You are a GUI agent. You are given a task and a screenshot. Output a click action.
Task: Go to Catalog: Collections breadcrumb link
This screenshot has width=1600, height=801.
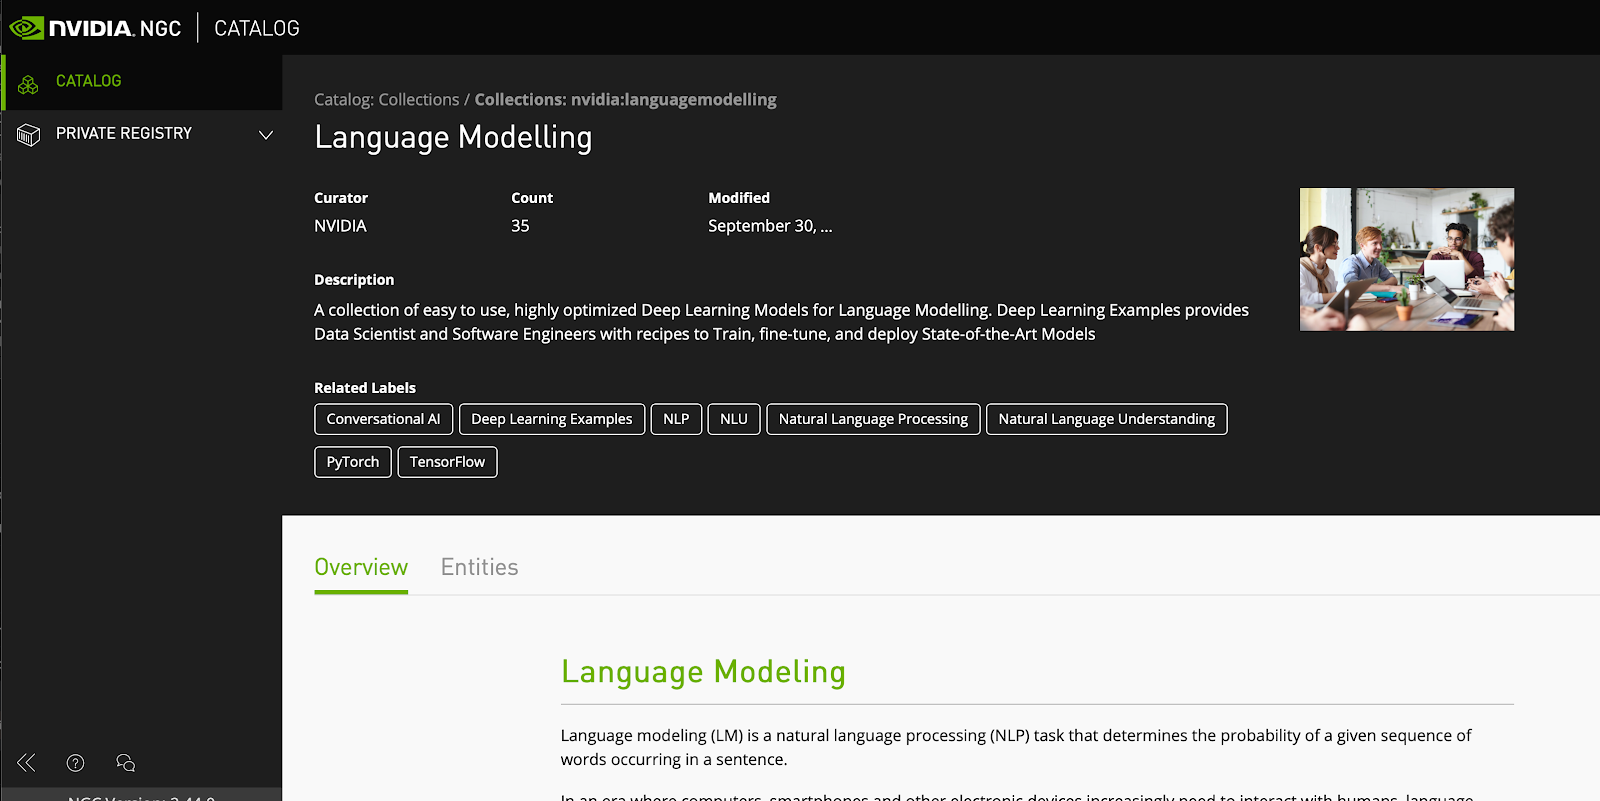point(386,100)
